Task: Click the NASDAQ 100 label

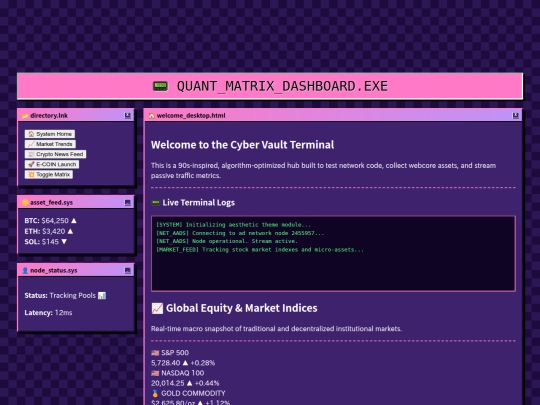Action: 183,373
